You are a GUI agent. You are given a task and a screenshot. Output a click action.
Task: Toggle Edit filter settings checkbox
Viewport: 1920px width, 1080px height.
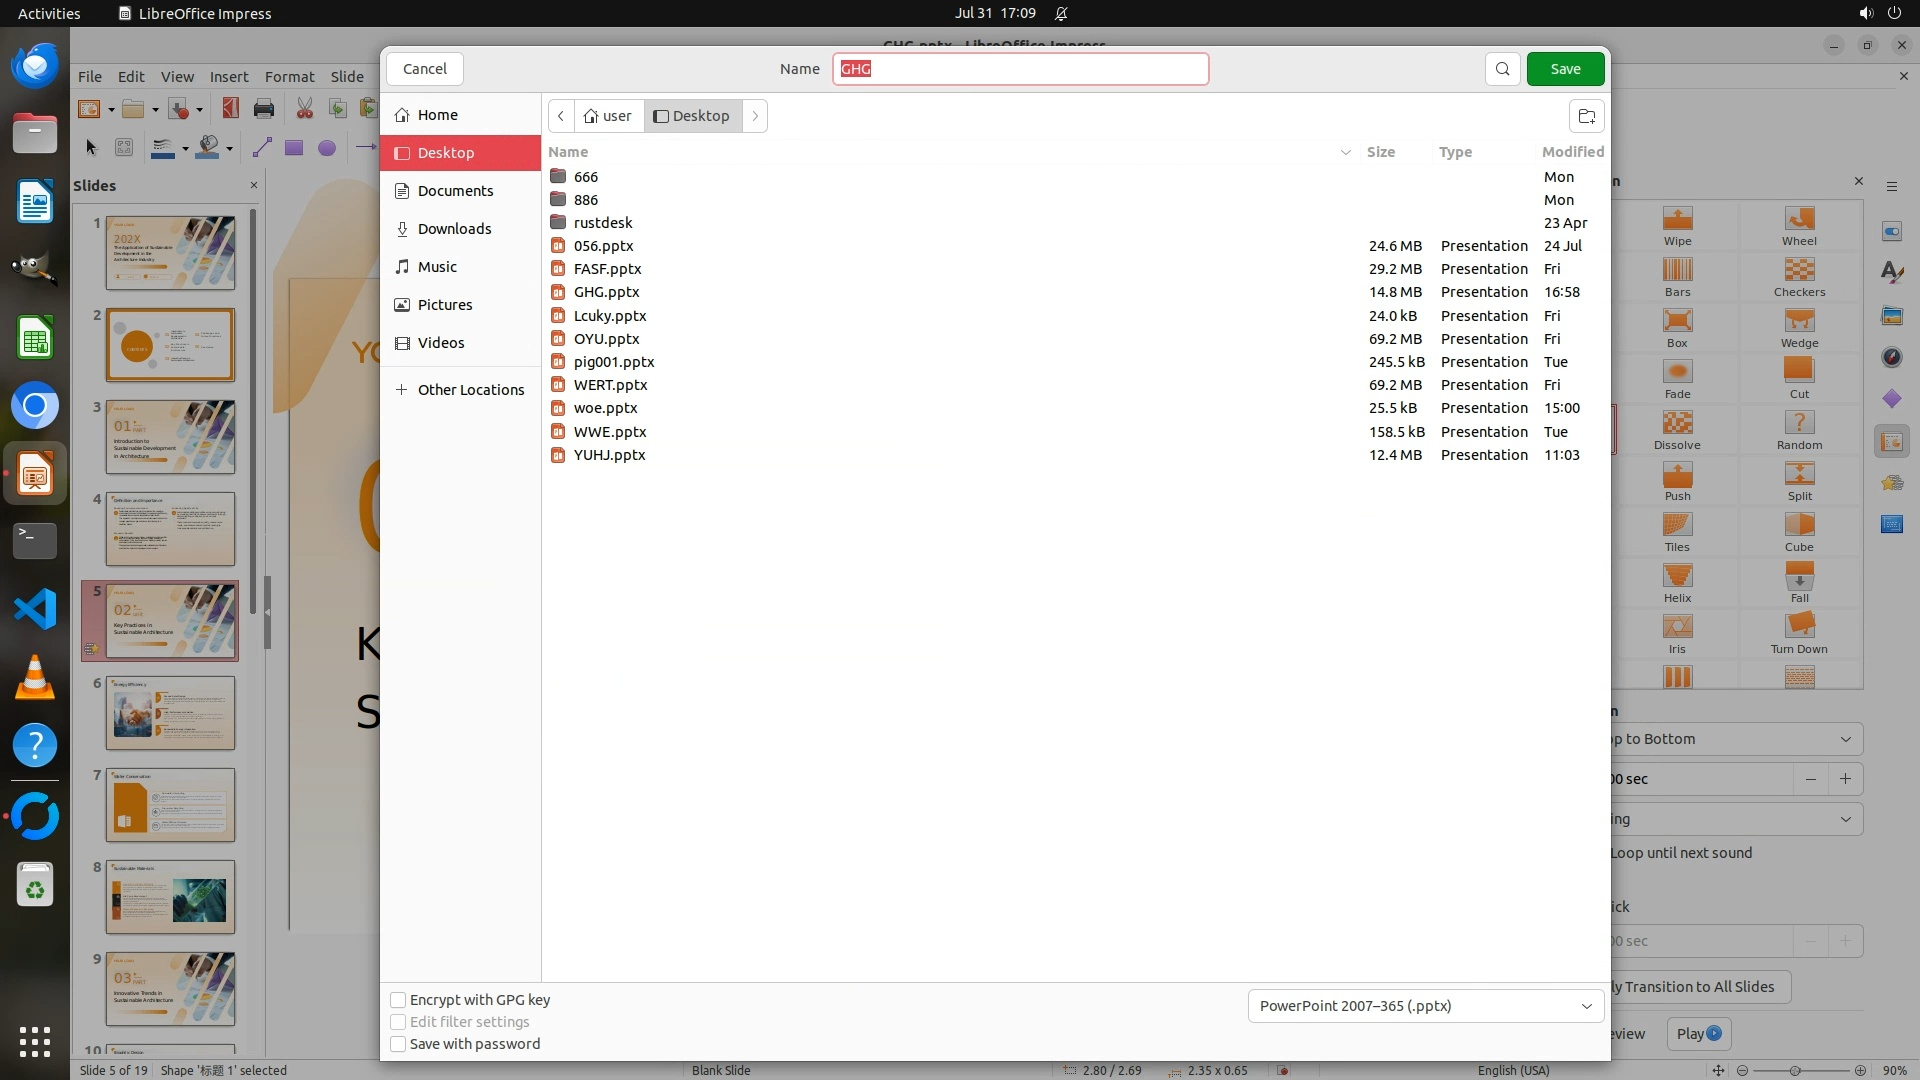[x=398, y=1022]
